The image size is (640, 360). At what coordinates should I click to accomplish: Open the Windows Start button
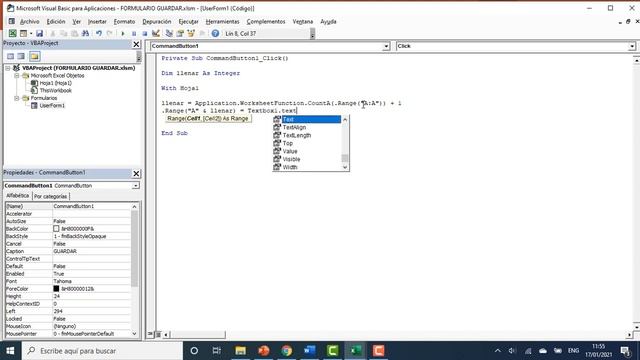11,351
